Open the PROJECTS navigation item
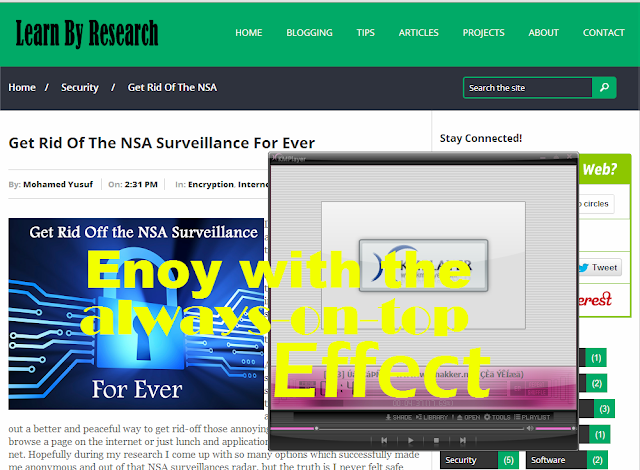Viewport: 640px width, 470px height. click(483, 33)
